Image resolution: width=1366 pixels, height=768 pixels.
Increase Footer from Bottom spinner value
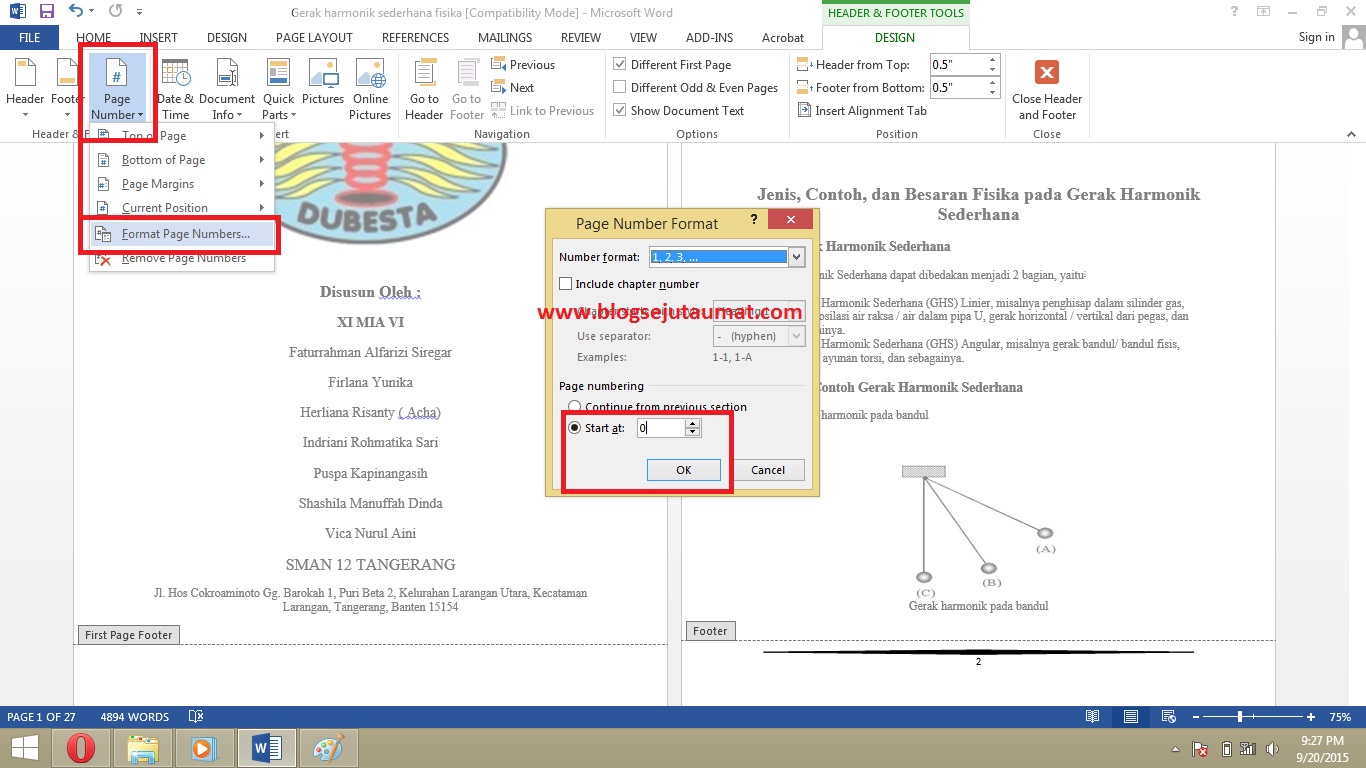click(992, 83)
